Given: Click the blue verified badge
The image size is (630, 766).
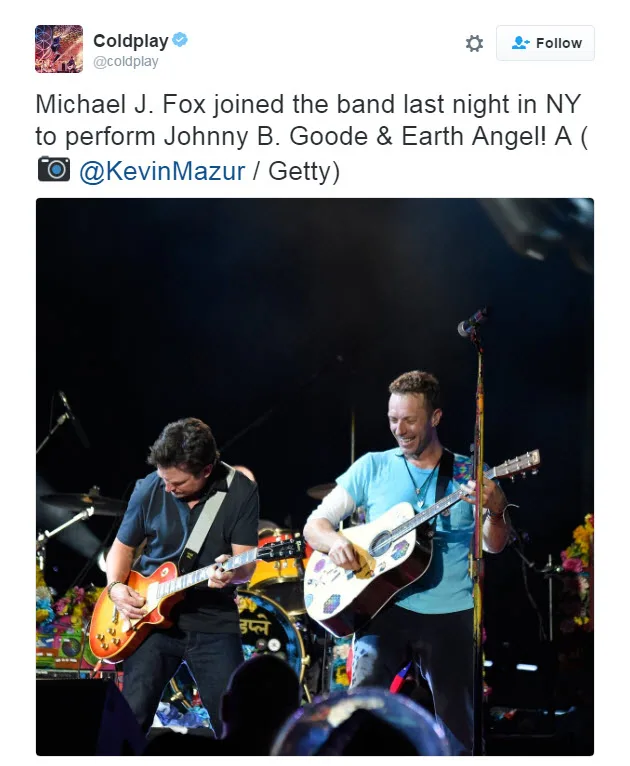Looking at the screenshot, I should click(180, 40).
